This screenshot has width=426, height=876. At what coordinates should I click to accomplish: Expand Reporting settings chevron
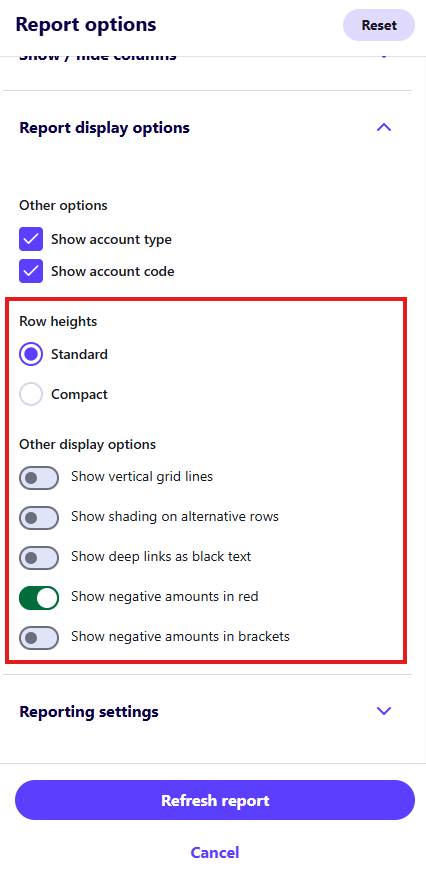384,711
